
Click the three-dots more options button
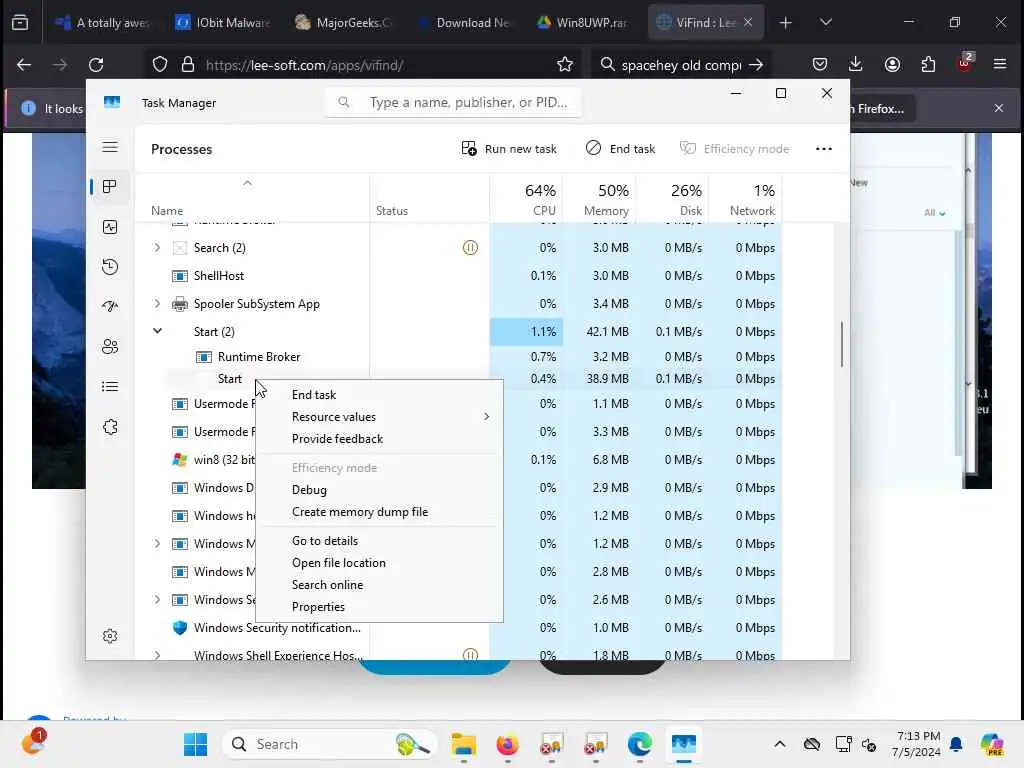tap(824, 149)
